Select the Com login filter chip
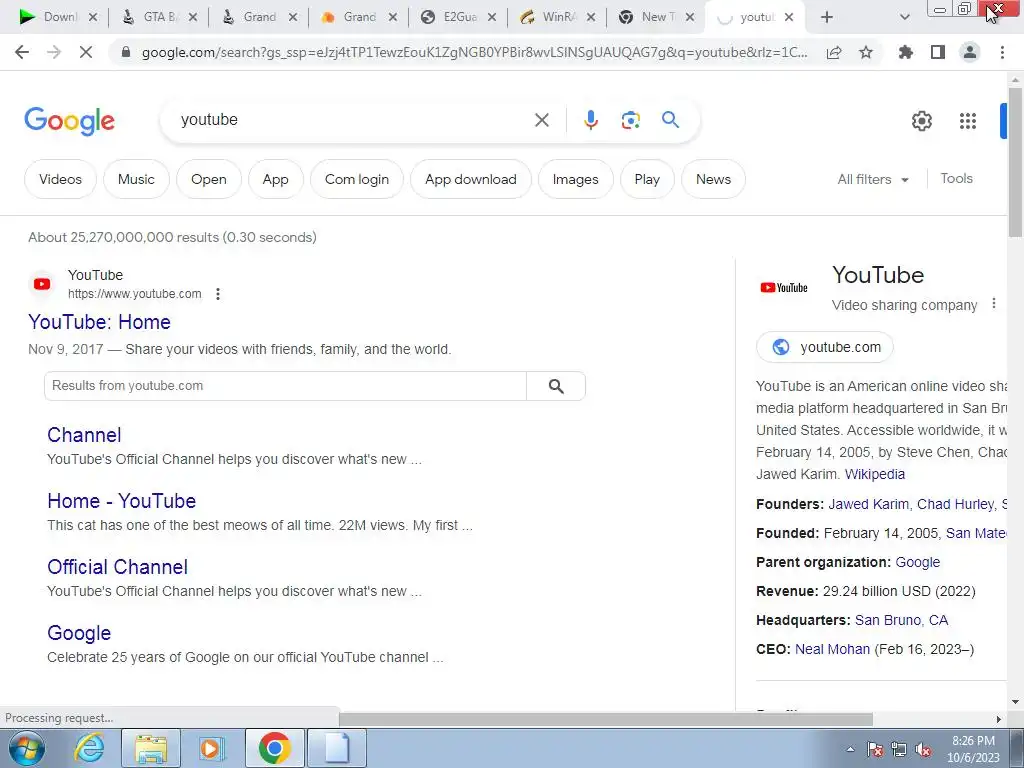The image size is (1024, 768). 357,179
